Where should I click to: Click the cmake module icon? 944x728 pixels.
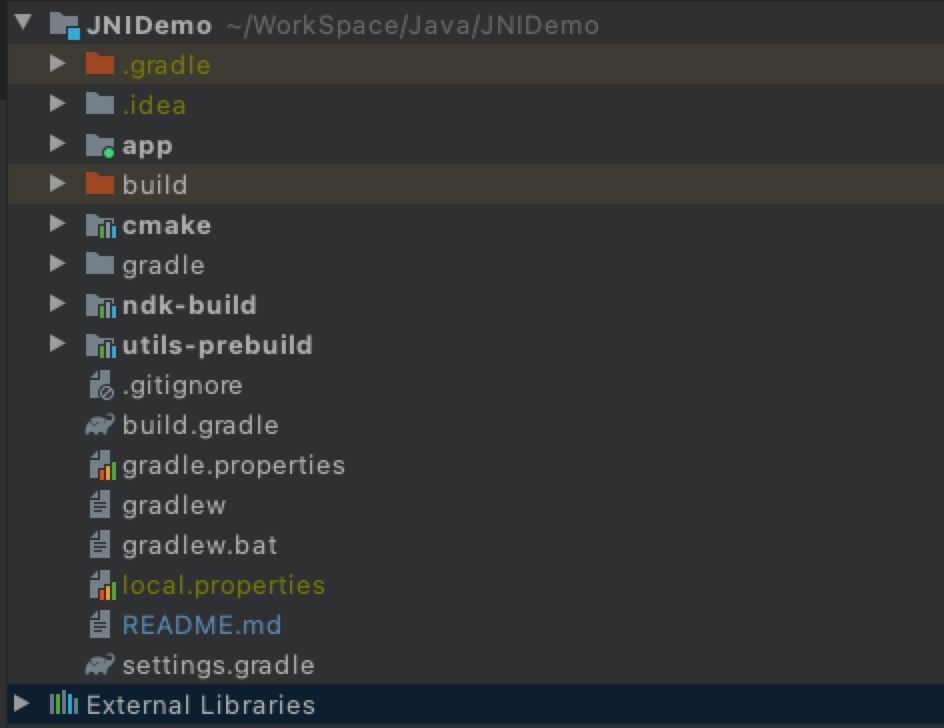pyautogui.click(x=100, y=224)
